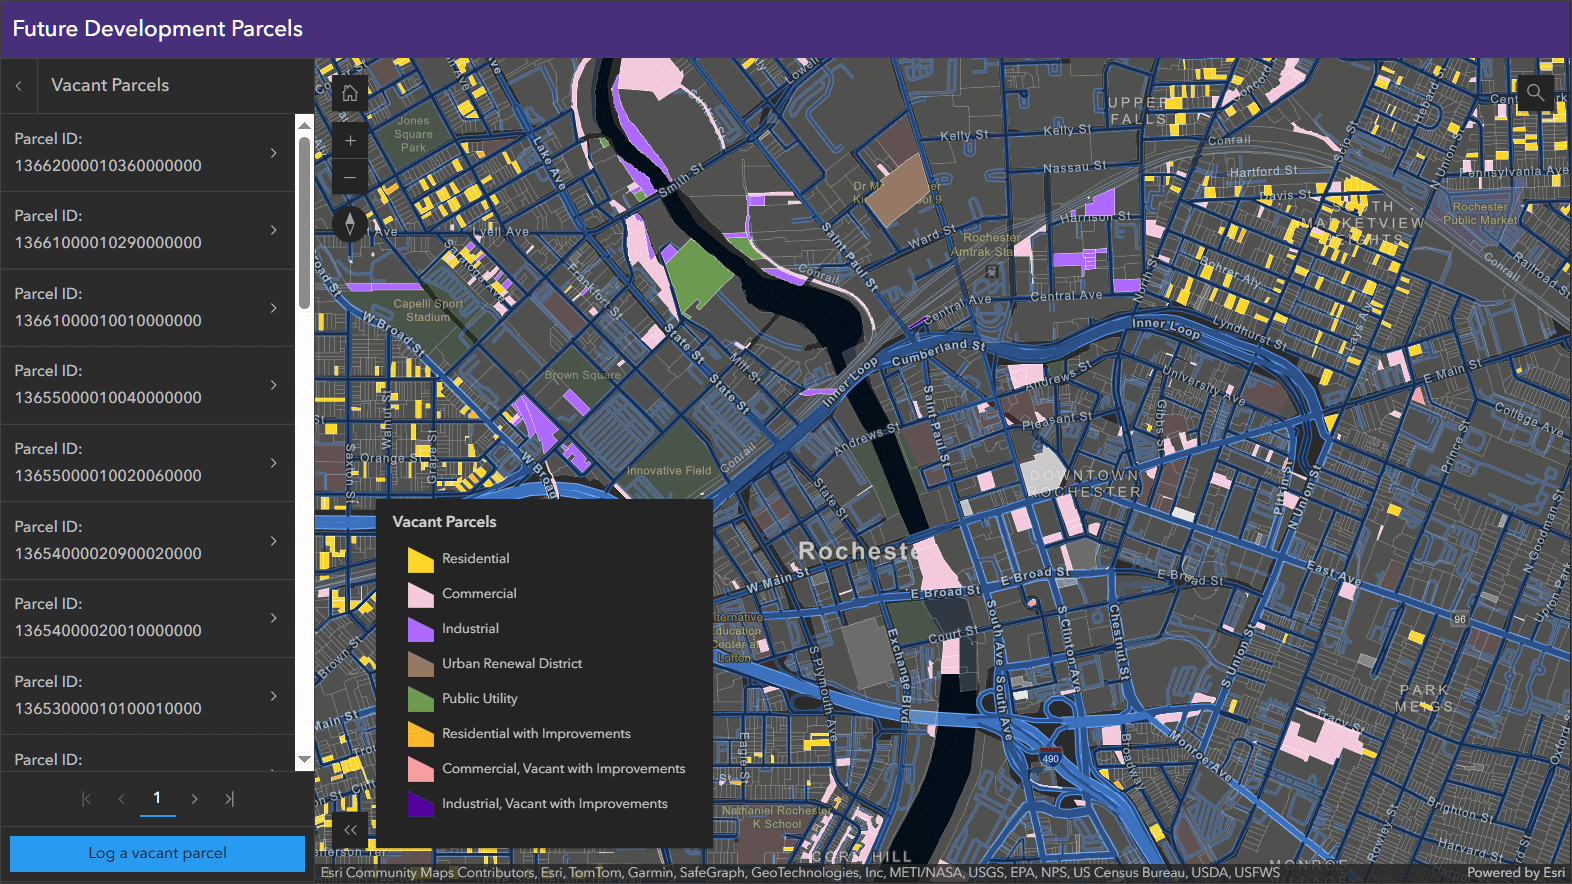The width and height of the screenshot is (1572, 884).
Task: Click the Public Utility green legend swatch
Action: coord(421,699)
